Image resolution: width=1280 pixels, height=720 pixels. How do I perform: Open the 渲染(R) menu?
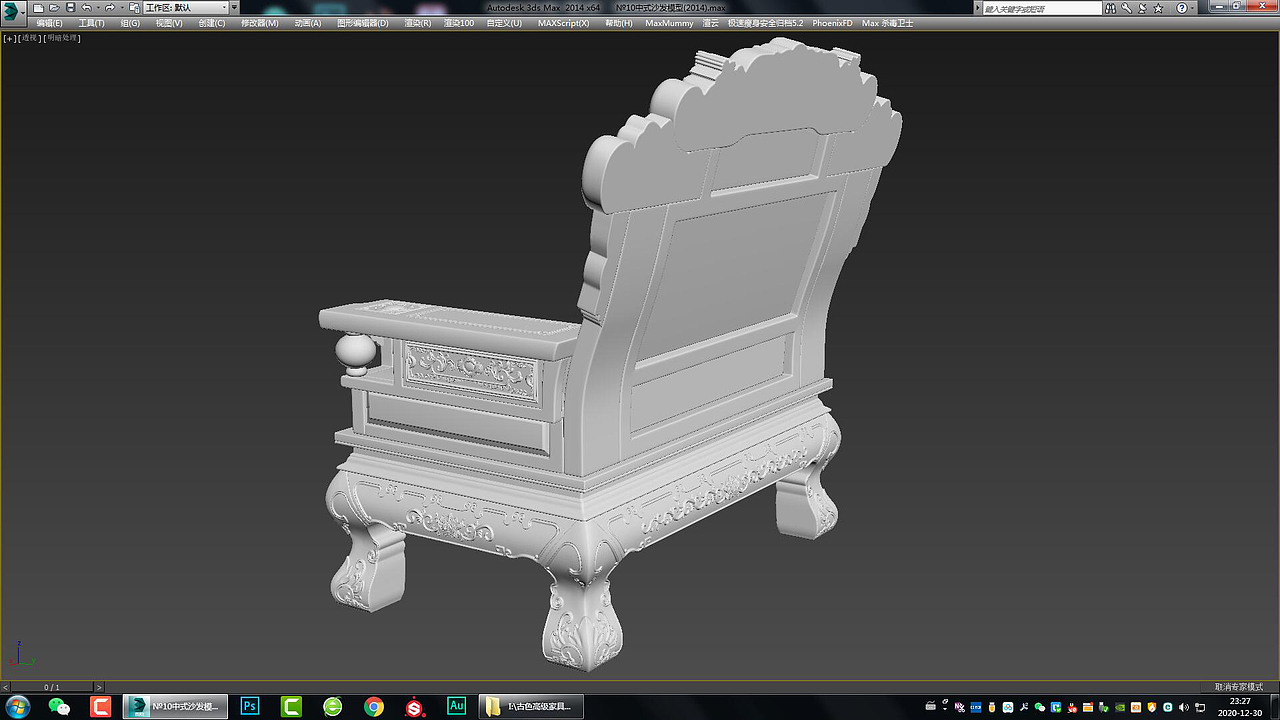point(418,23)
